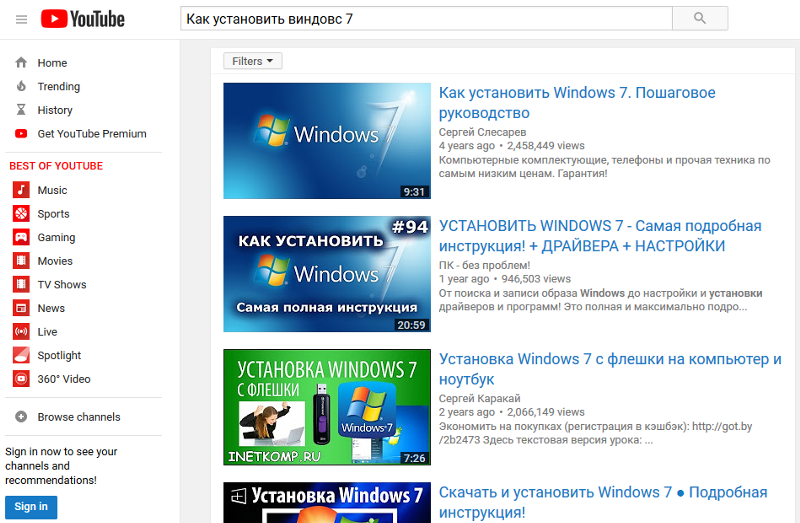Open Browse channels link
800x523 pixels.
tap(79, 417)
